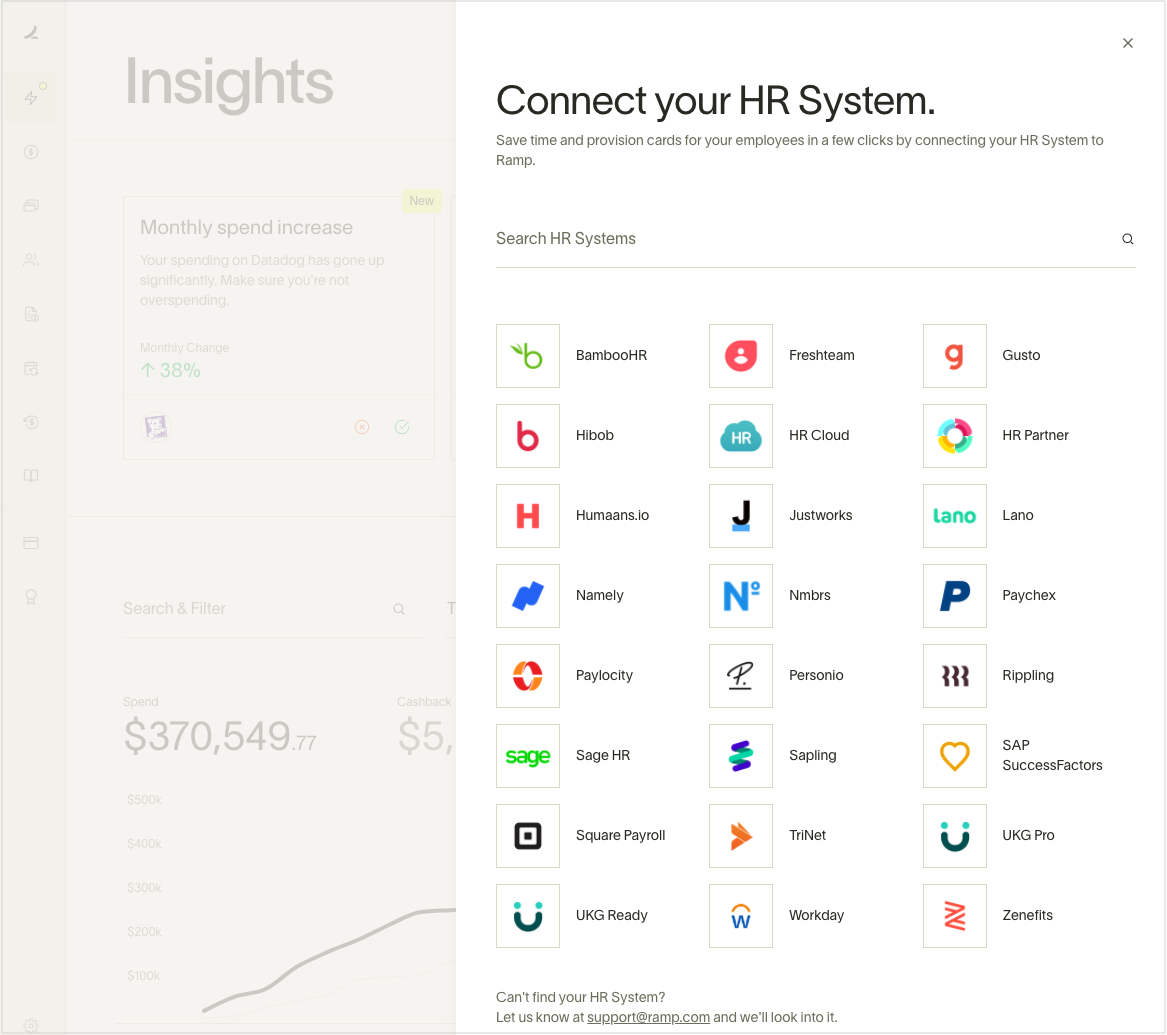Pick the TriNet logo tile
The image size is (1167, 1035).
coord(741,836)
